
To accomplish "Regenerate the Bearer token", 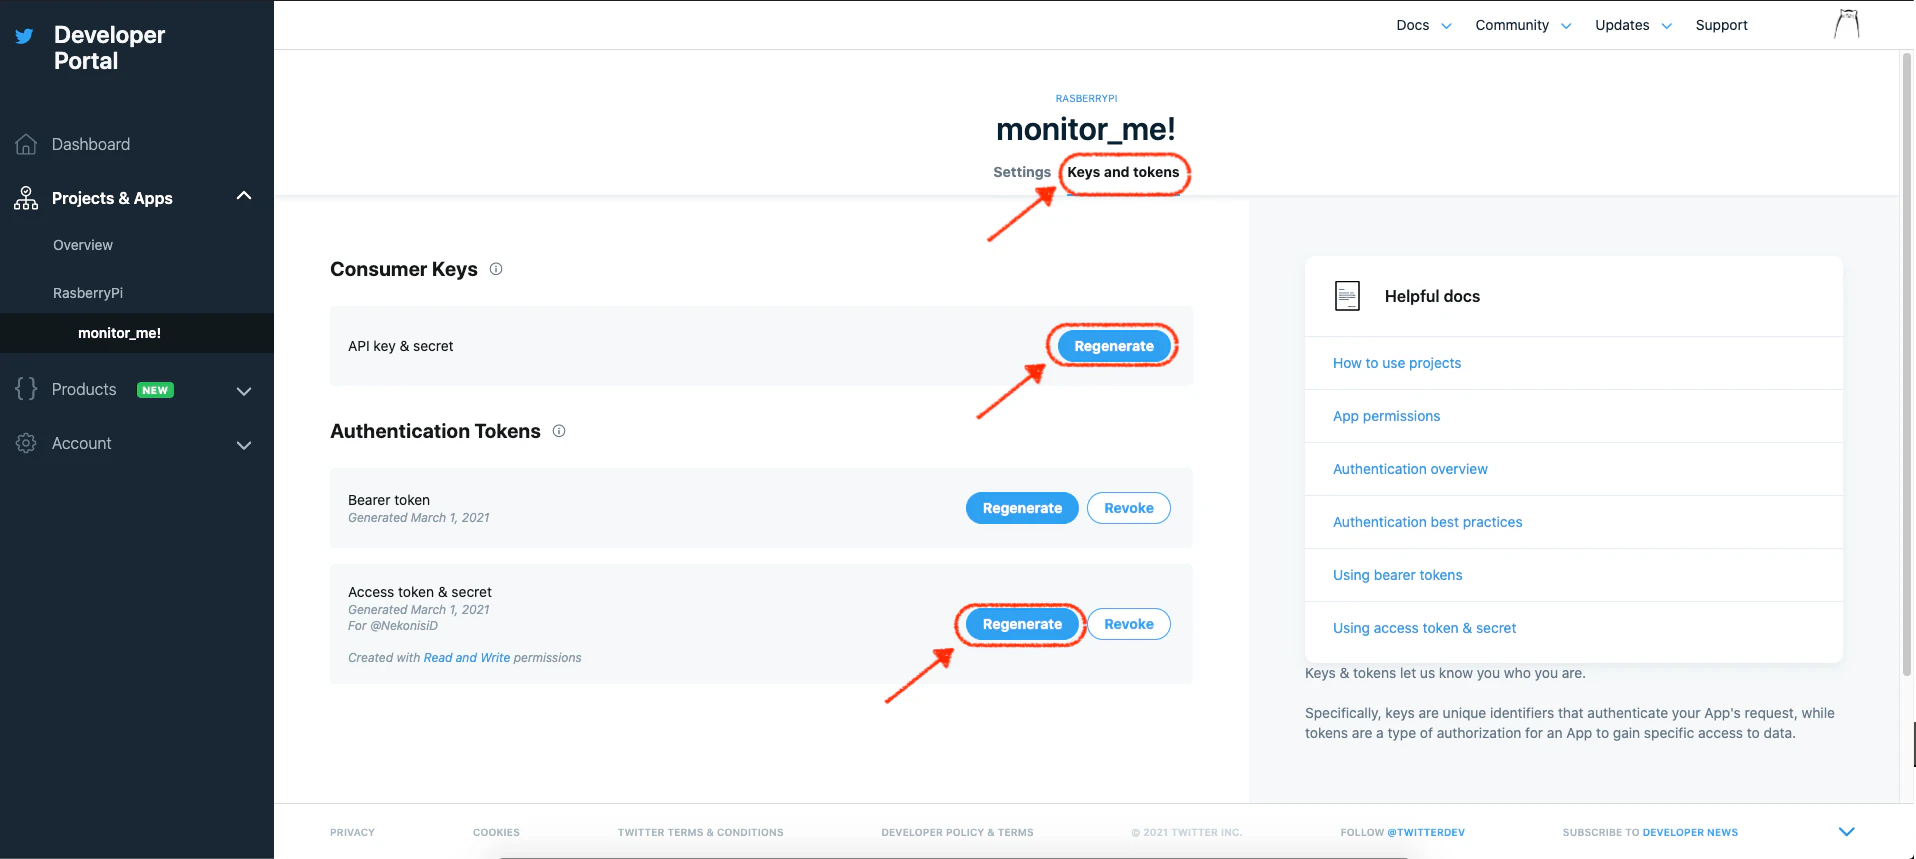I will point(1022,508).
